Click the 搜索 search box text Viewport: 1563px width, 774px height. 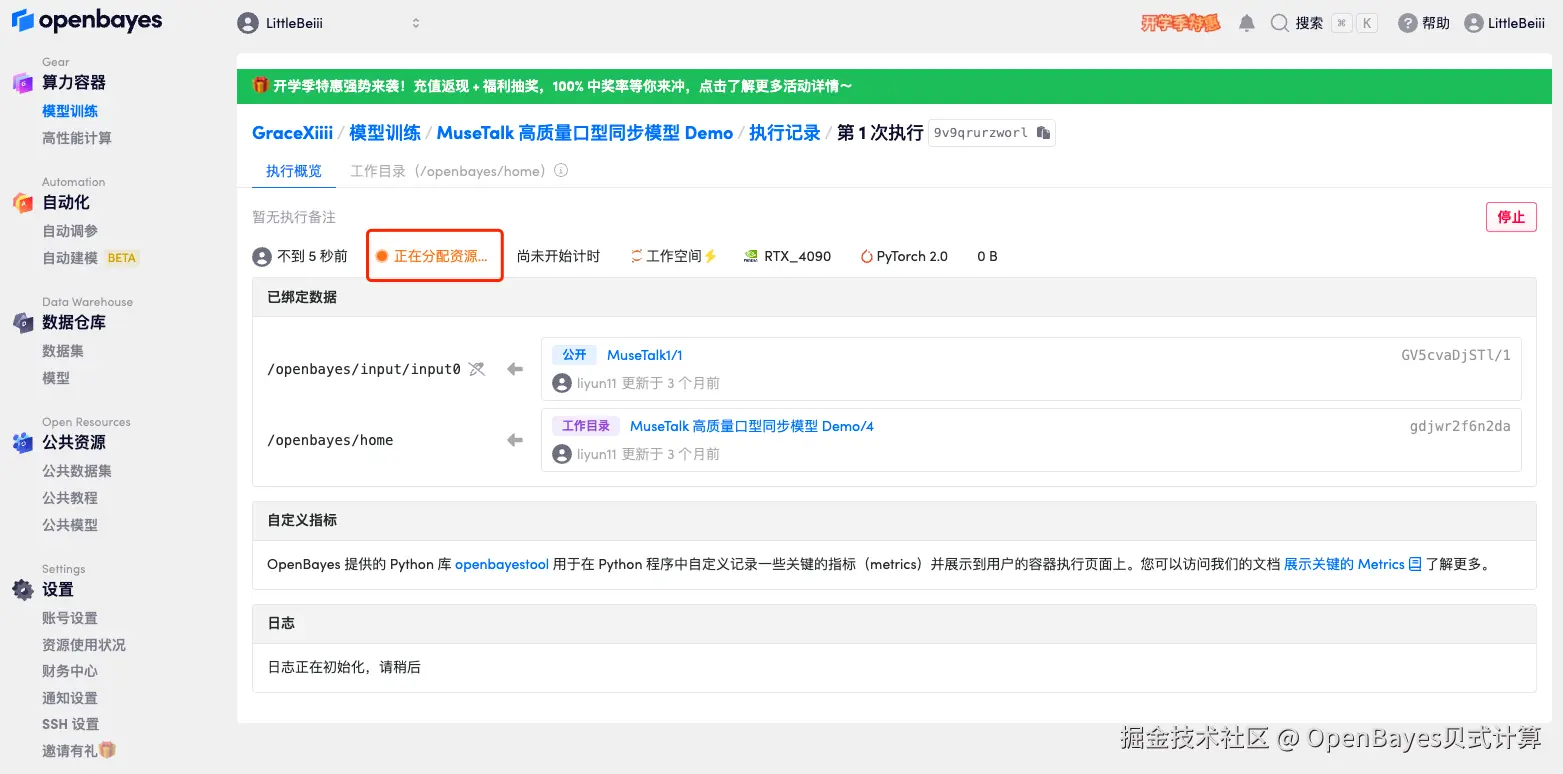[x=1309, y=23]
